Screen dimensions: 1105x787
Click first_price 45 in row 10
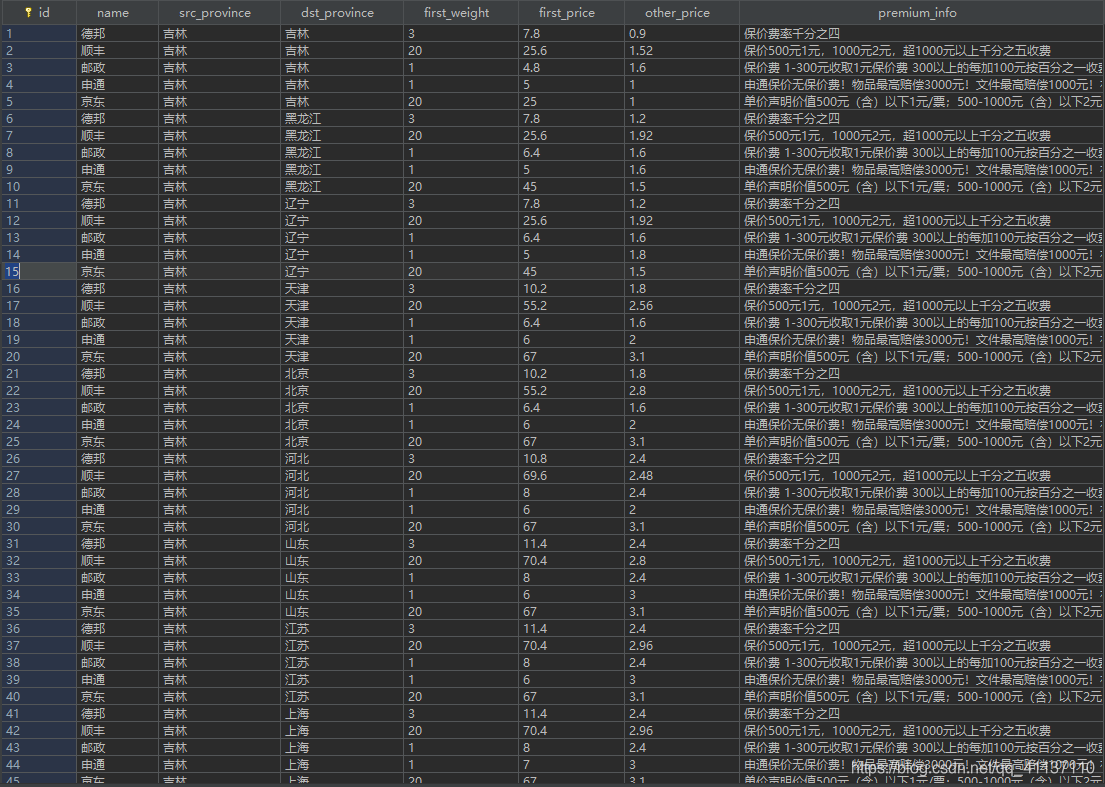tap(571, 187)
